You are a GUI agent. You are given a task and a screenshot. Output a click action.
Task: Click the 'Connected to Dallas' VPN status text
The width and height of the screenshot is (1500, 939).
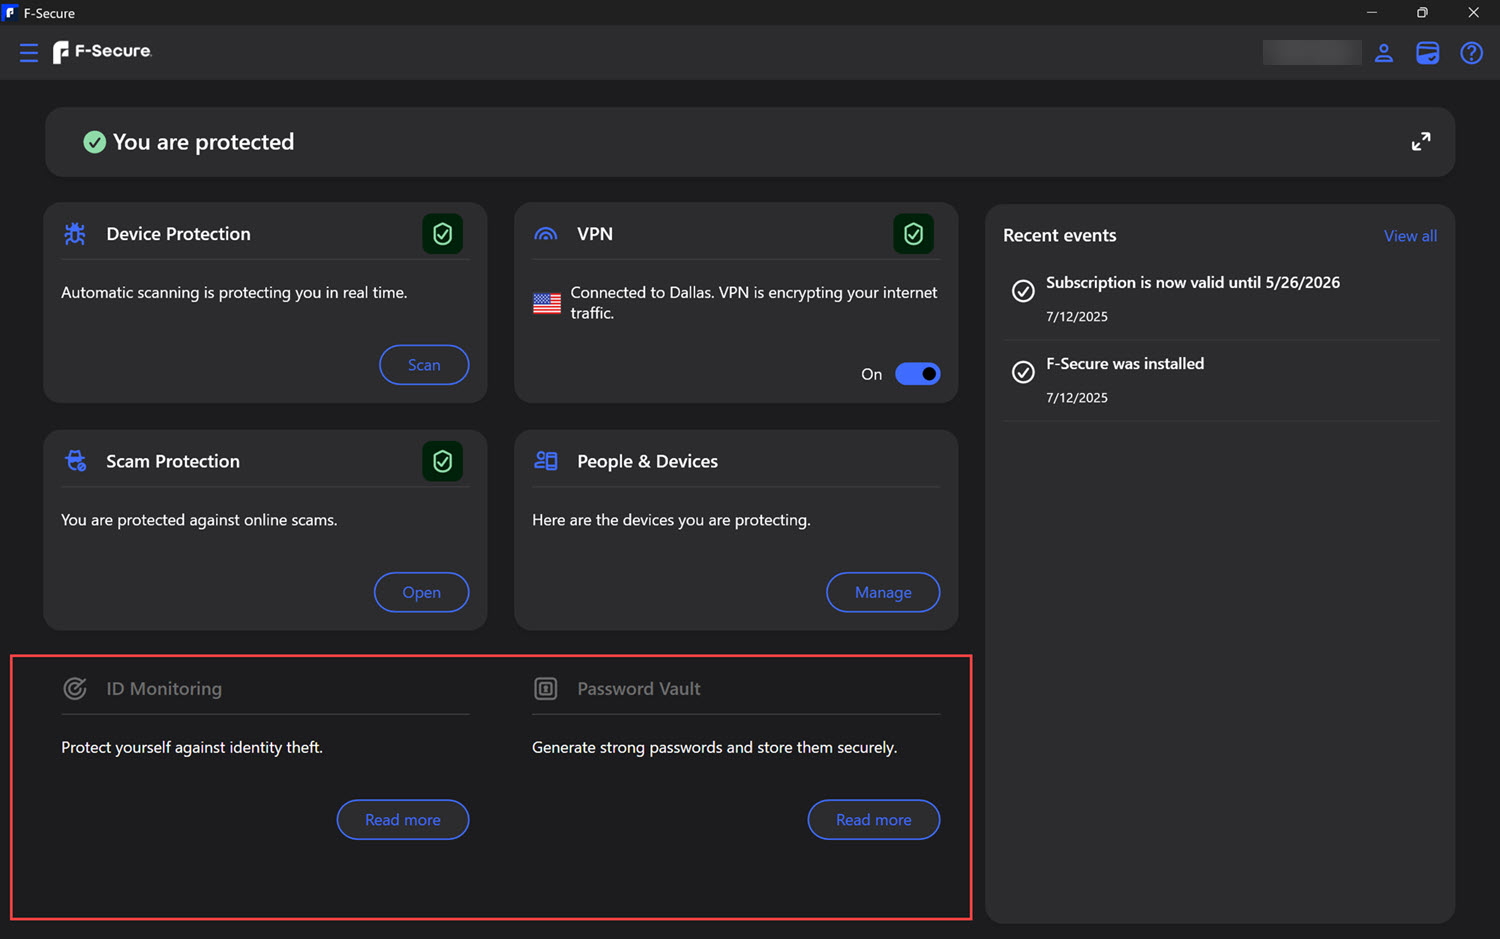[x=754, y=303]
